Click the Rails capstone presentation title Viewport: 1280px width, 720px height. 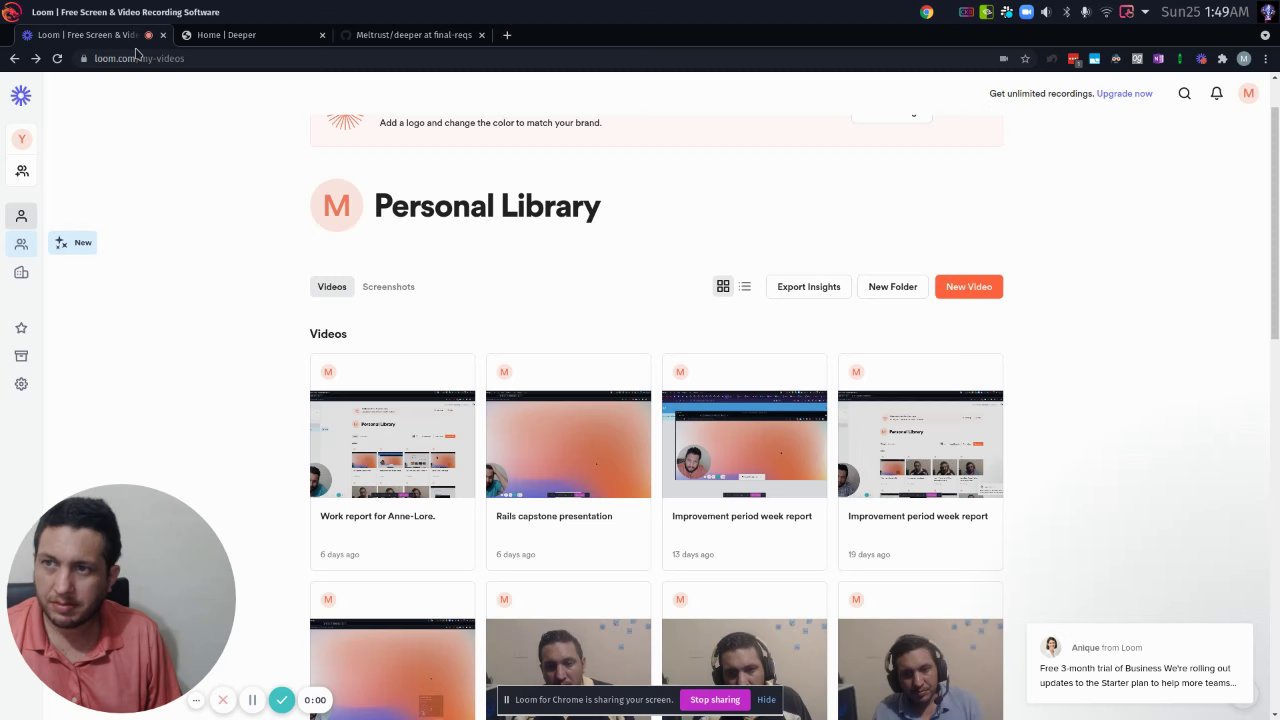point(554,516)
